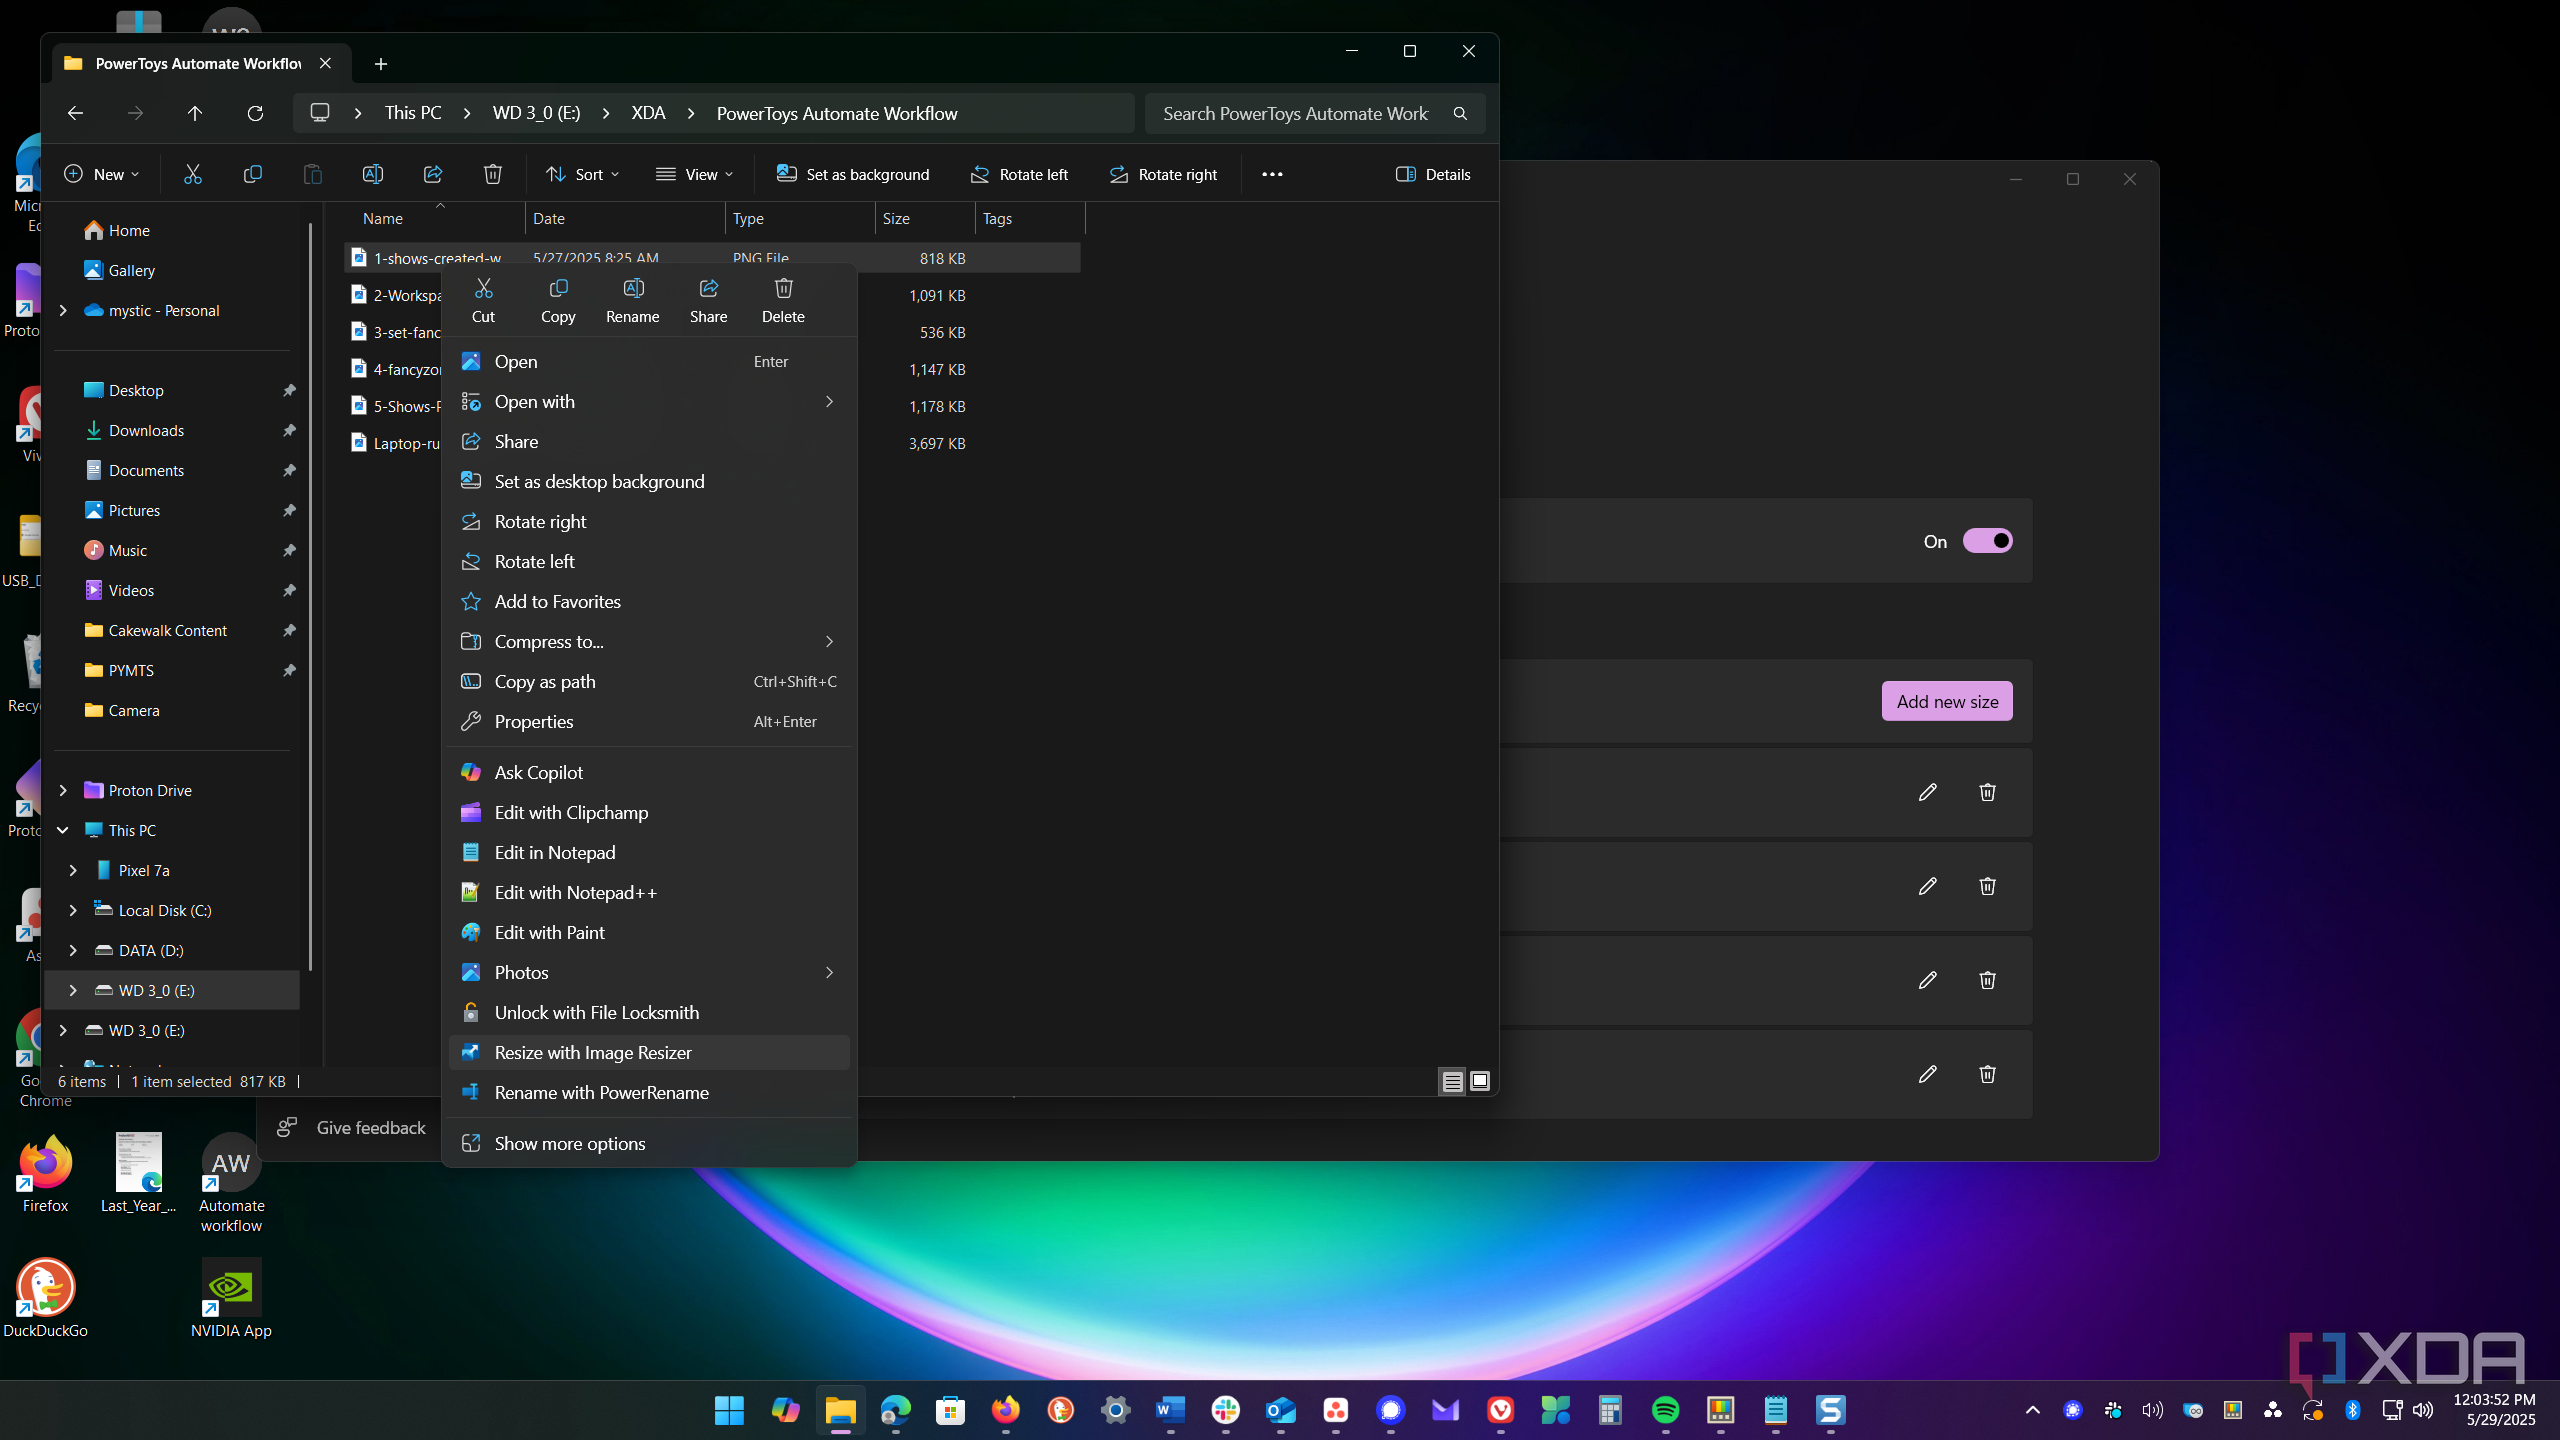Toggle the On switch in PowerToys window

point(1987,541)
